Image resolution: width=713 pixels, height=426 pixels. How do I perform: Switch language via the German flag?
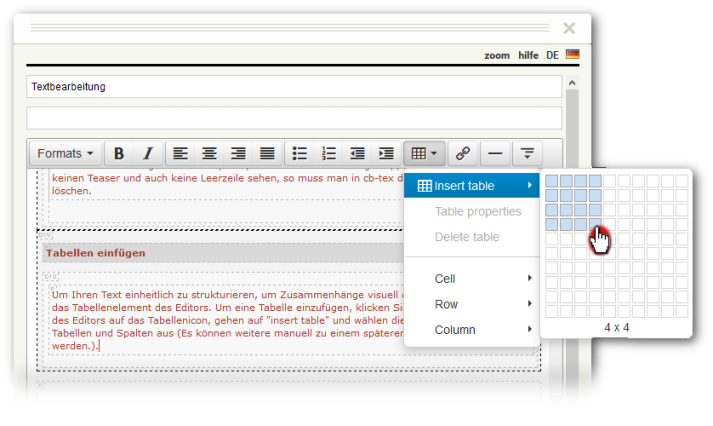572,55
